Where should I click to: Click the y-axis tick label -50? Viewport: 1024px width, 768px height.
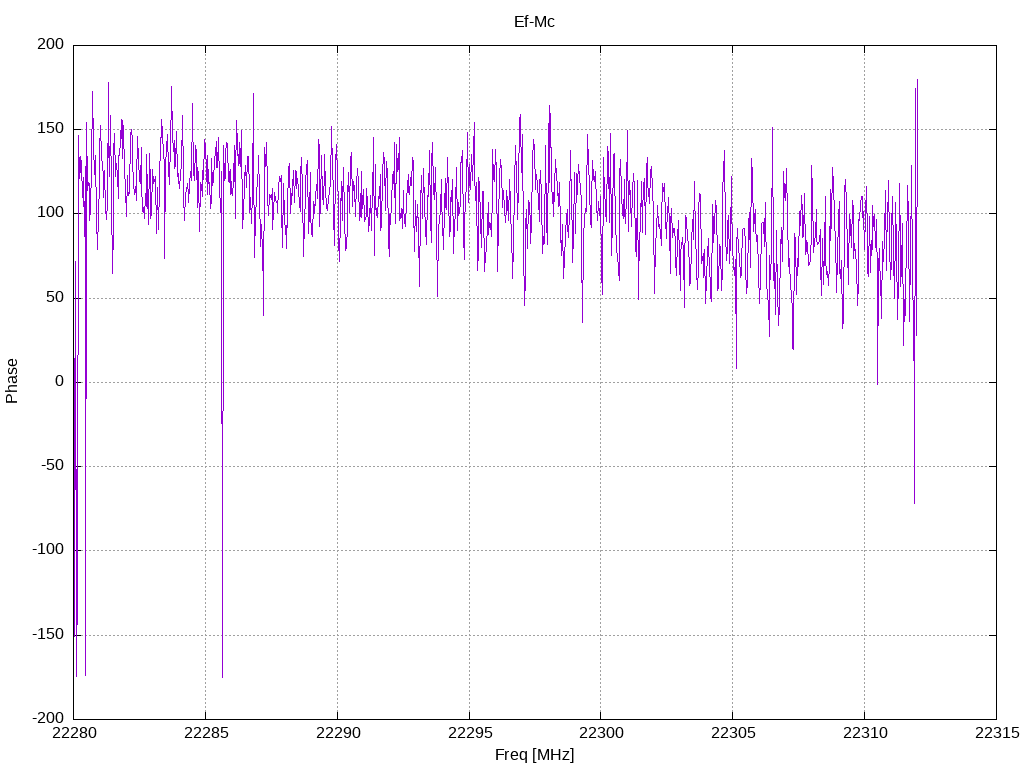click(x=53, y=466)
